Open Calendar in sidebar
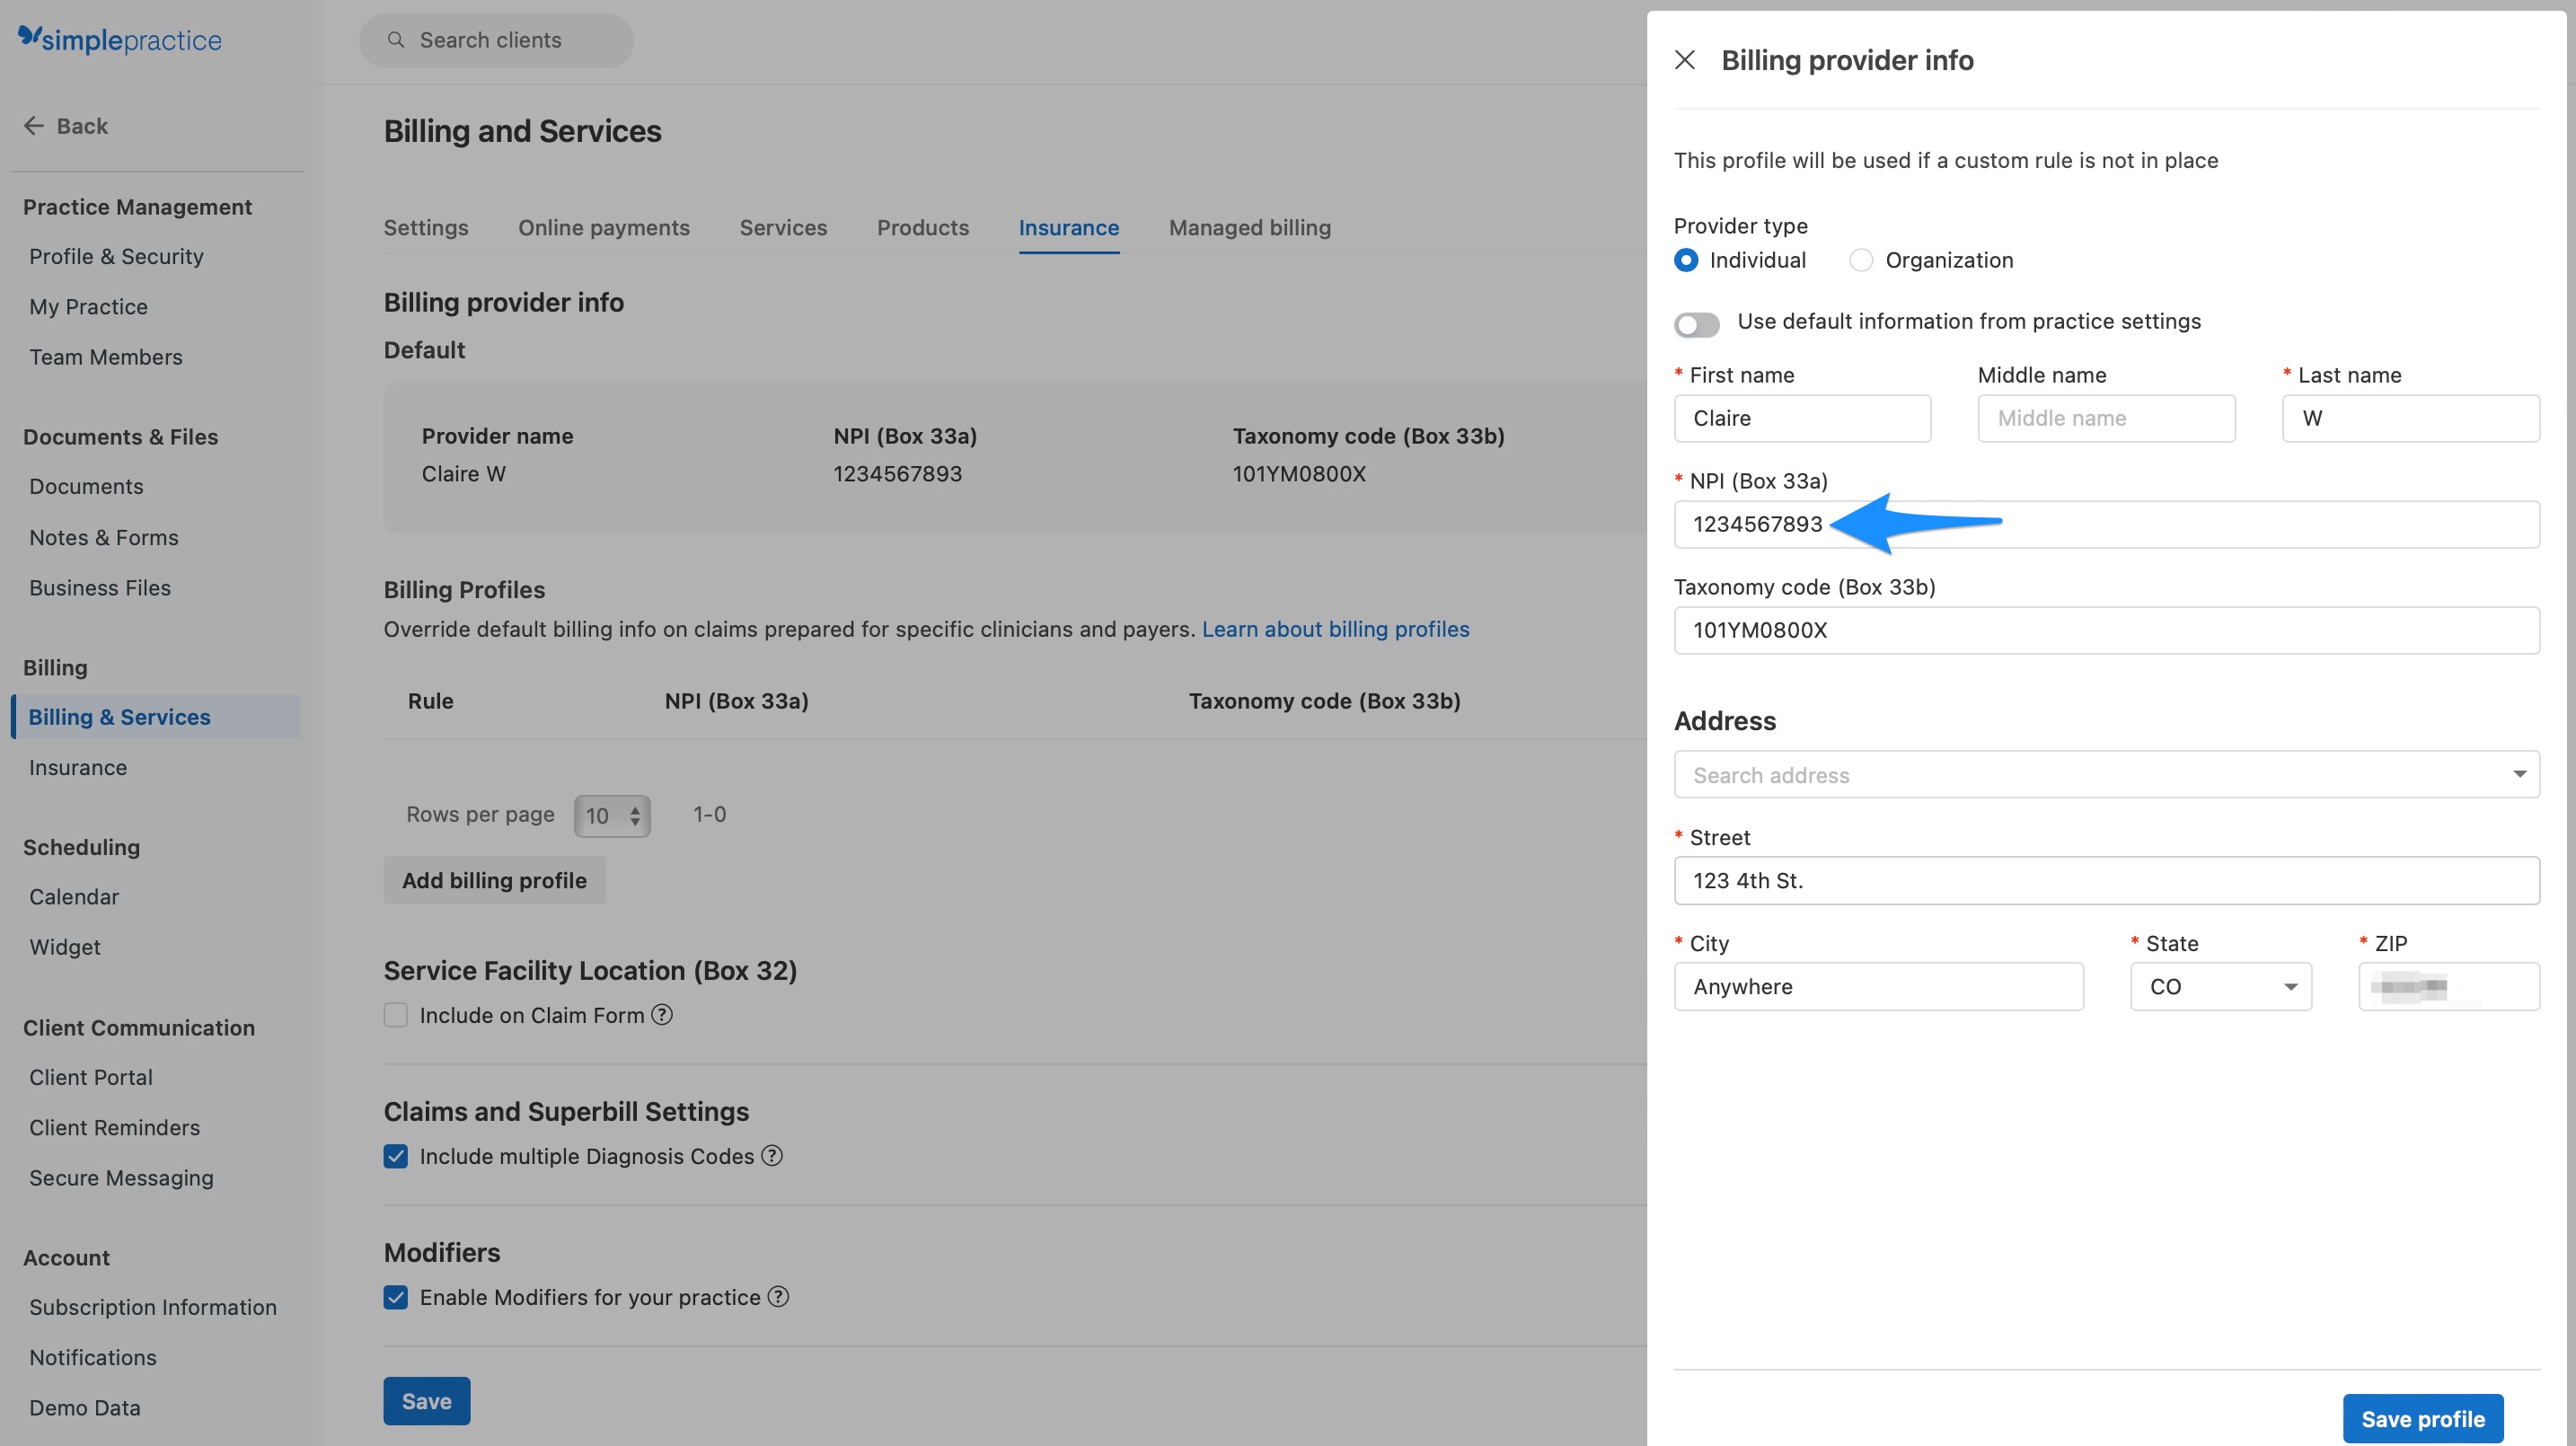The image size is (2576, 1446). pyautogui.click(x=74, y=896)
